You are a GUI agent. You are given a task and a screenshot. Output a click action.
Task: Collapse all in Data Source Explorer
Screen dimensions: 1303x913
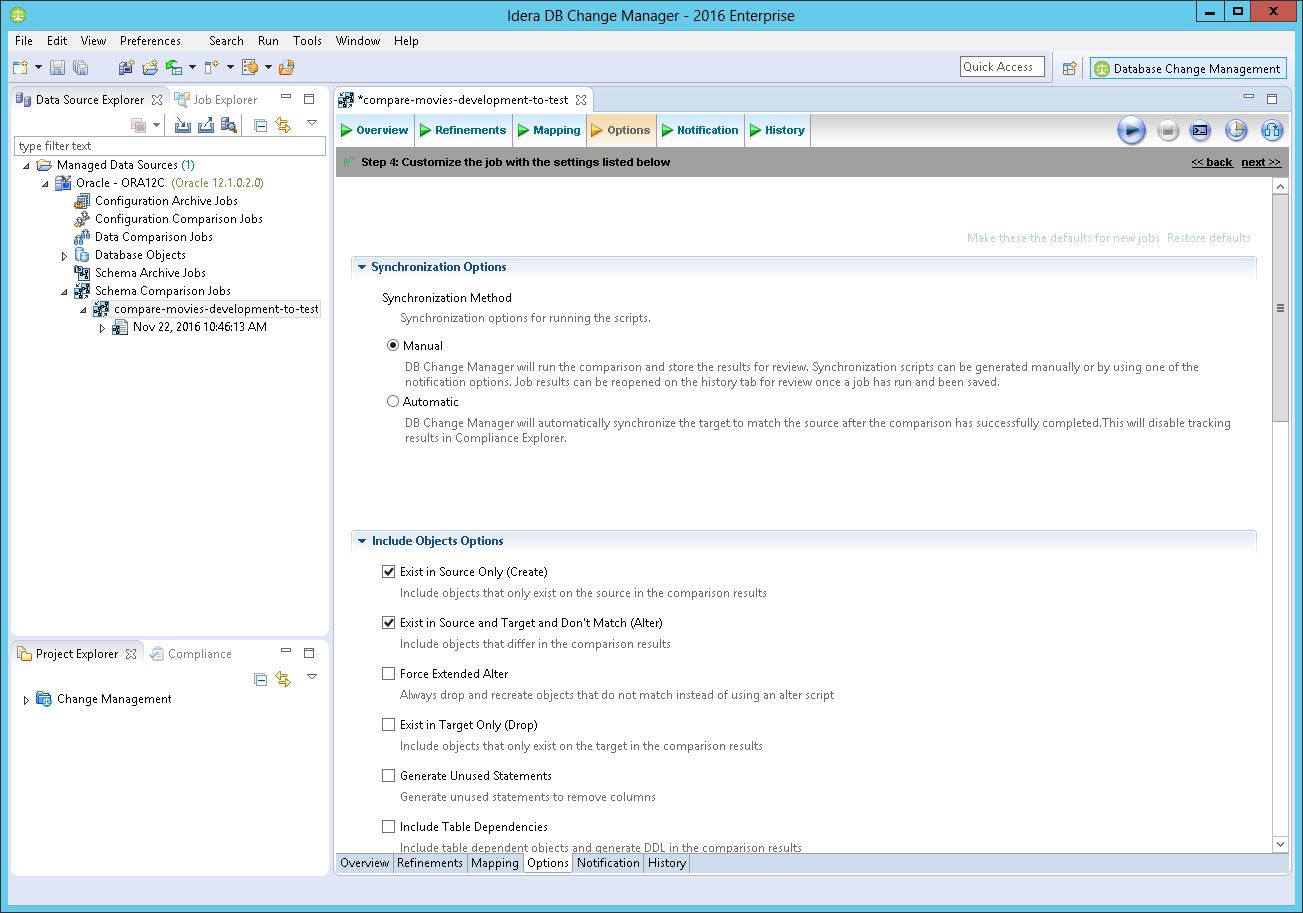pyautogui.click(x=260, y=125)
